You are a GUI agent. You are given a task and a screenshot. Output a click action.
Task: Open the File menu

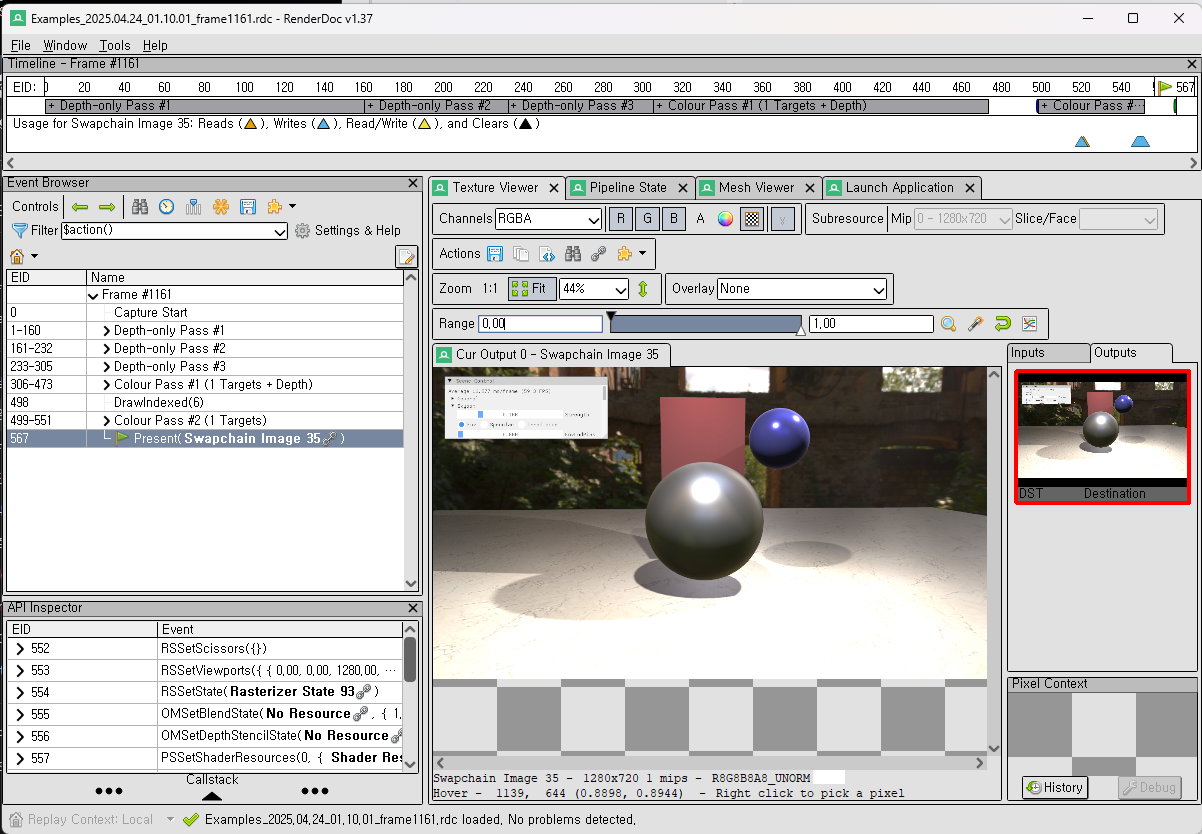coord(20,45)
